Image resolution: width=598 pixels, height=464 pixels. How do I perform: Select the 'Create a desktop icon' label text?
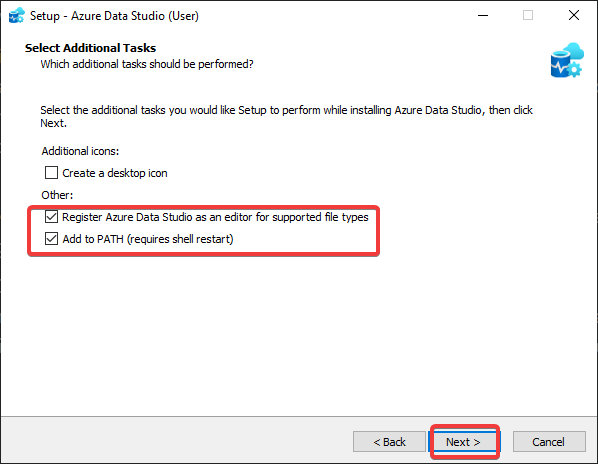click(x=115, y=173)
